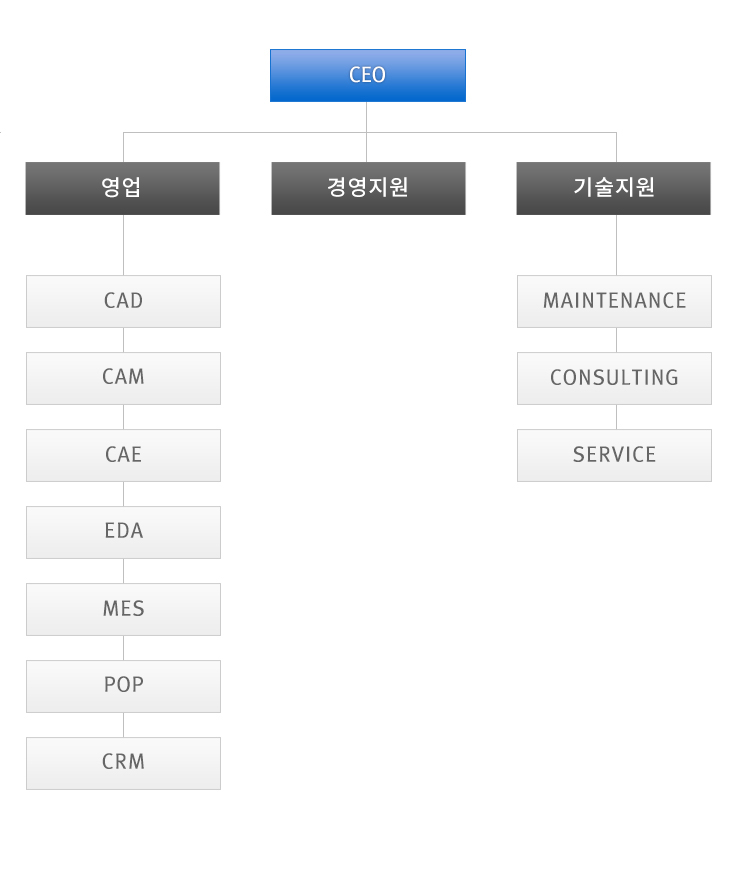Open the CRM item
The width and height of the screenshot is (740, 893).
(123, 763)
